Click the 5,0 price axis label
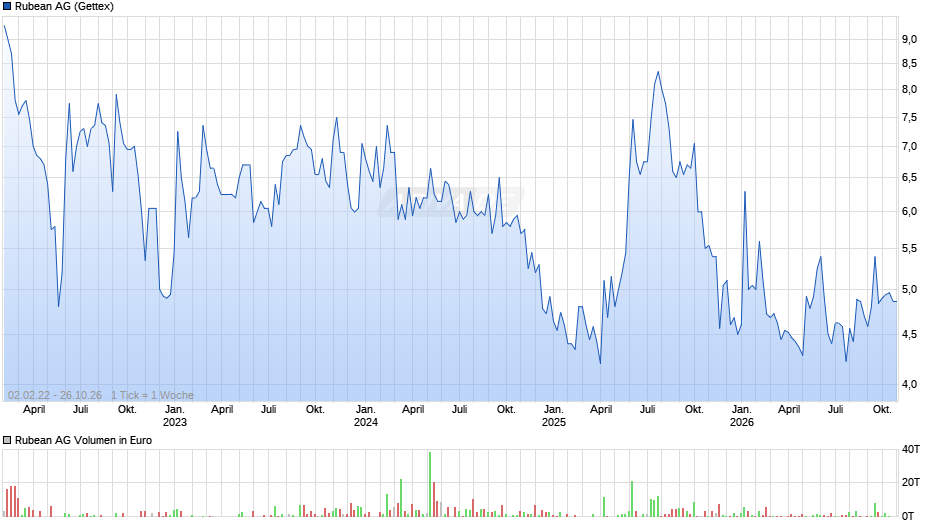The width and height of the screenshot is (940, 526). pyautogui.click(x=909, y=289)
